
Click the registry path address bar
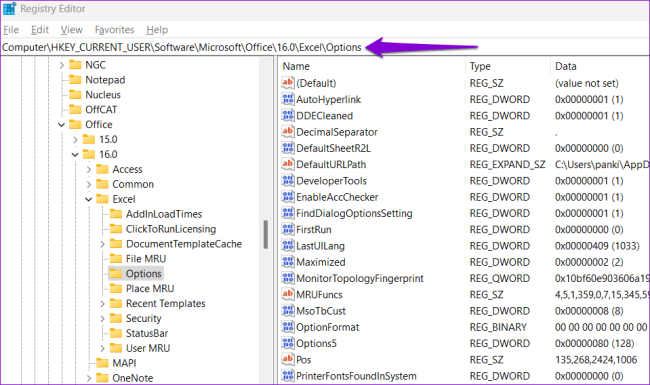coord(325,47)
